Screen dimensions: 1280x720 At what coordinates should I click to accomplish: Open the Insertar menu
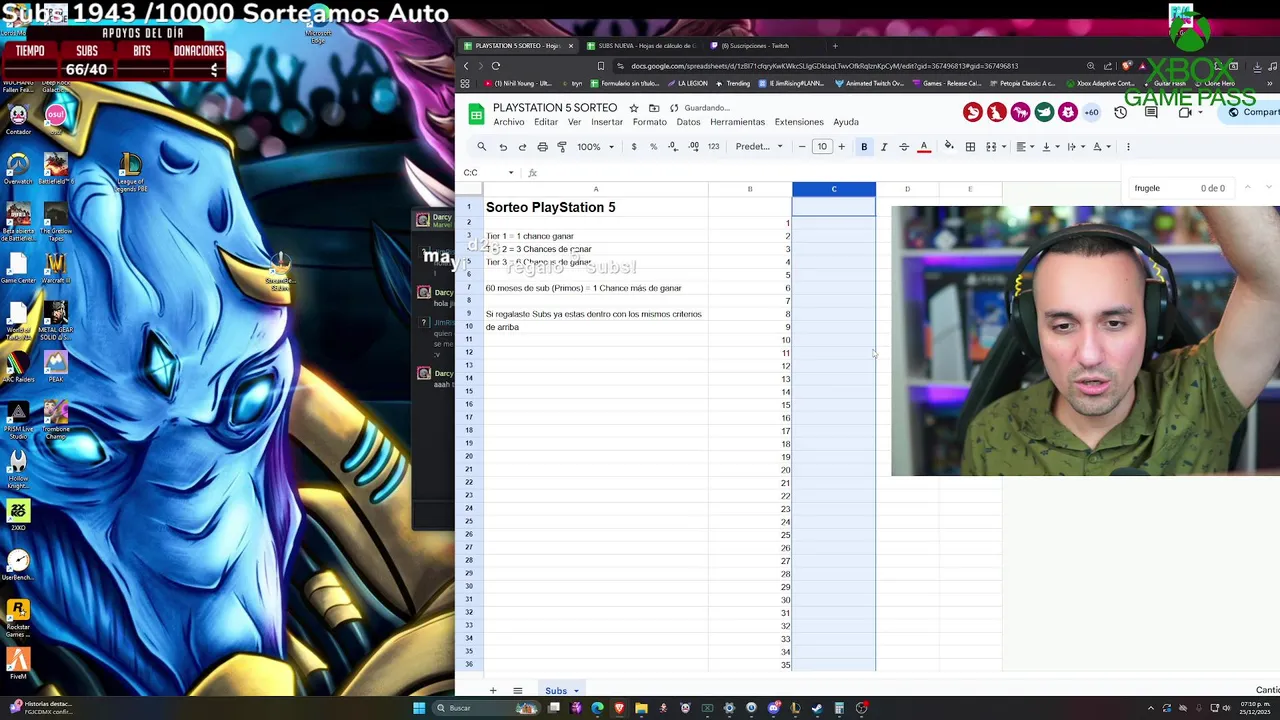tap(607, 122)
